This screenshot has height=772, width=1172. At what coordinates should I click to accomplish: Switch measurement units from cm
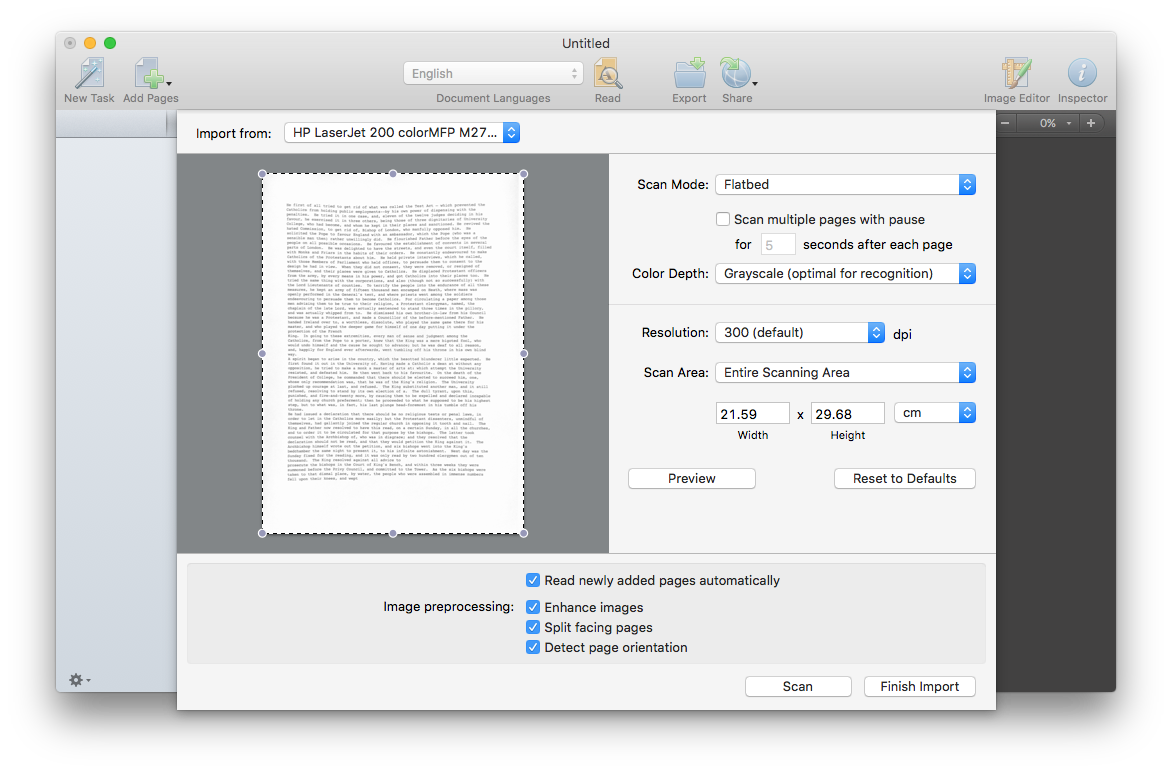click(x=934, y=412)
